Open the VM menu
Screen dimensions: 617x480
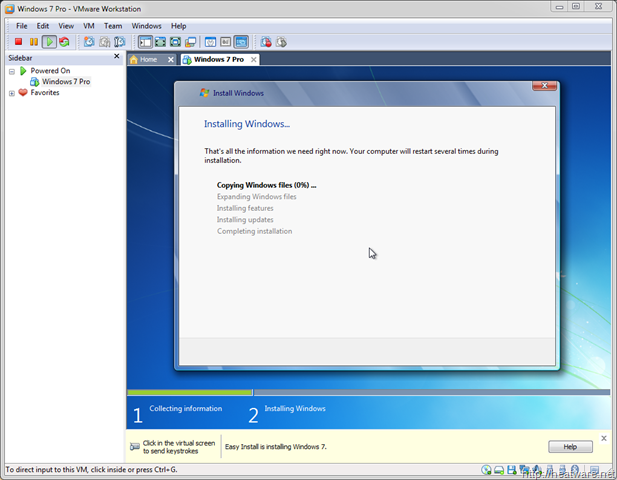(89, 25)
